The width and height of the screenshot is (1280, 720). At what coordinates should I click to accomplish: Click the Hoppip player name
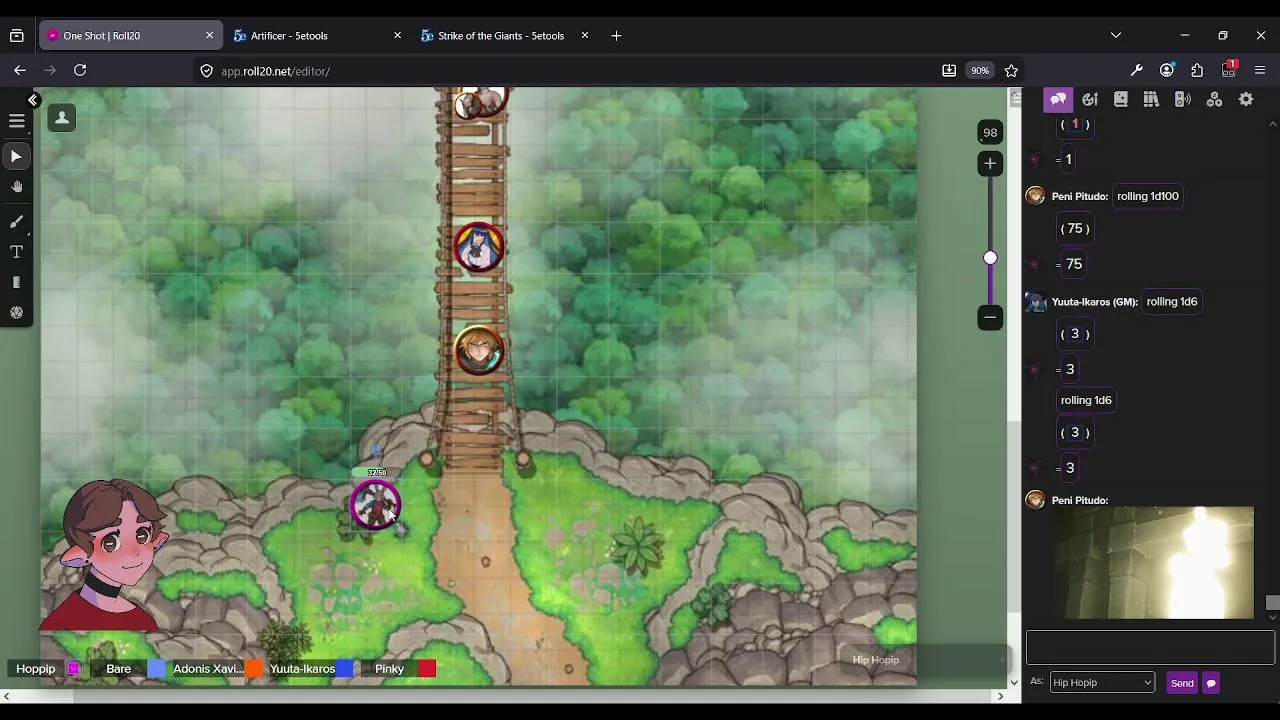(36, 669)
